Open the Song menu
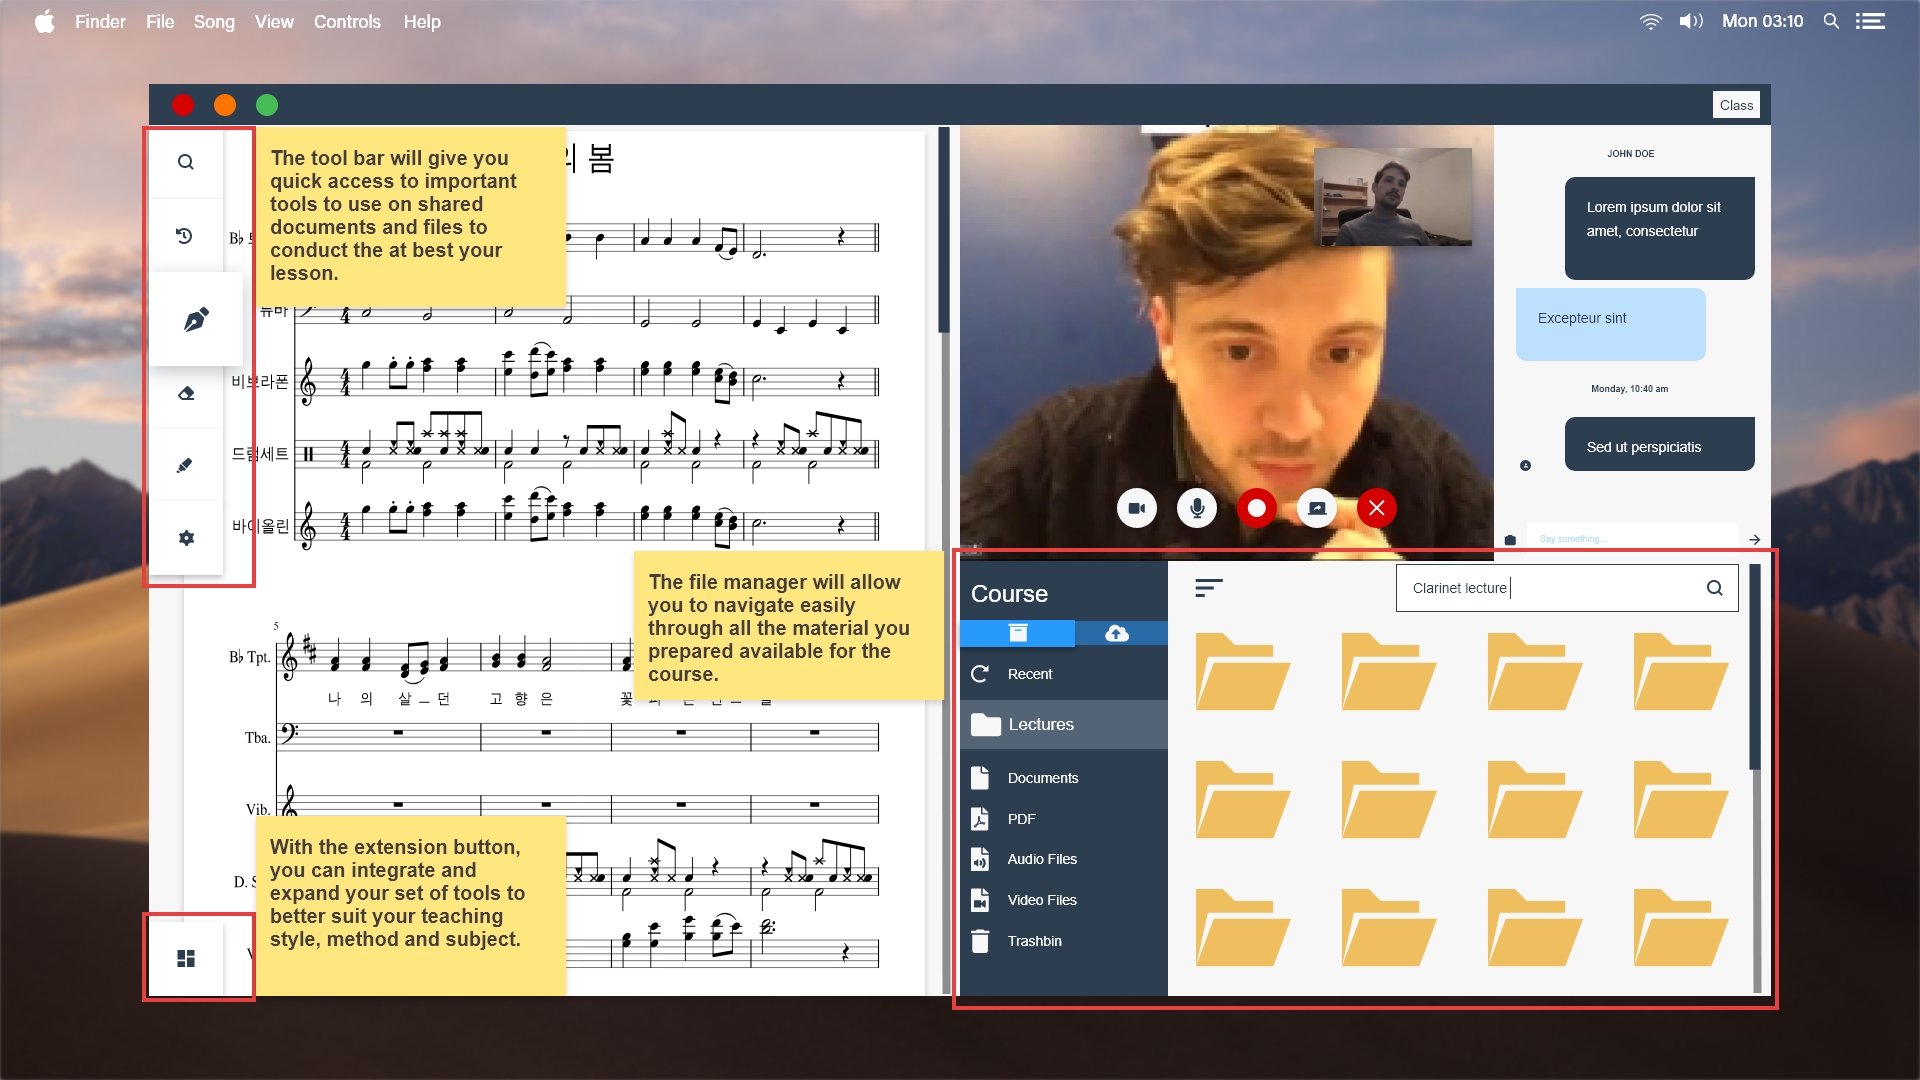The image size is (1920, 1080). tap(213, 21)
